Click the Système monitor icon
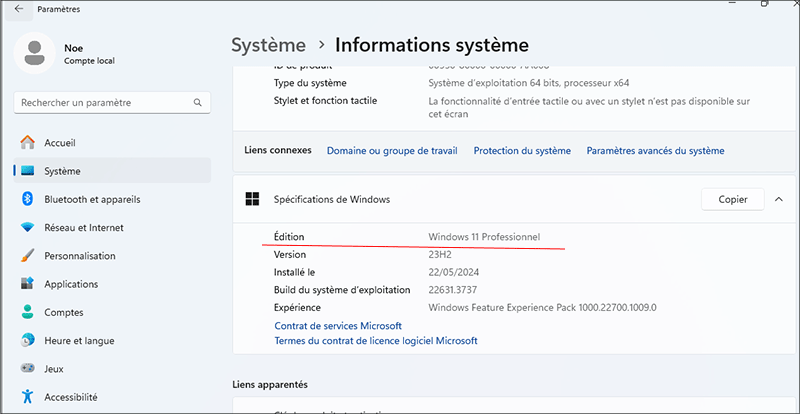Screen dimensions: 800x414 point(28,171)
